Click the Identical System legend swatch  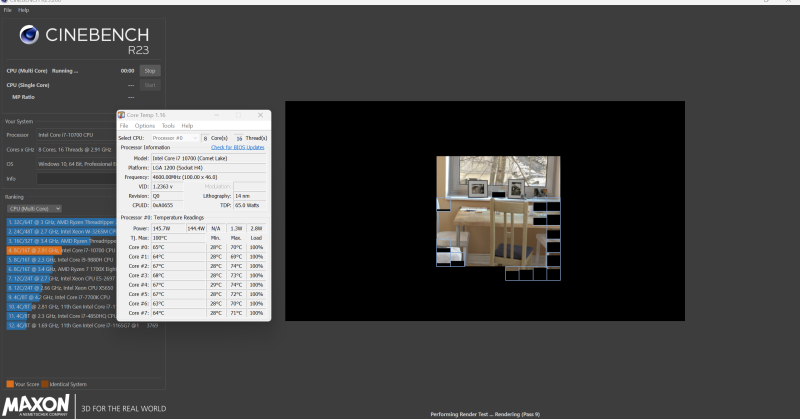(x=45, y=383)
